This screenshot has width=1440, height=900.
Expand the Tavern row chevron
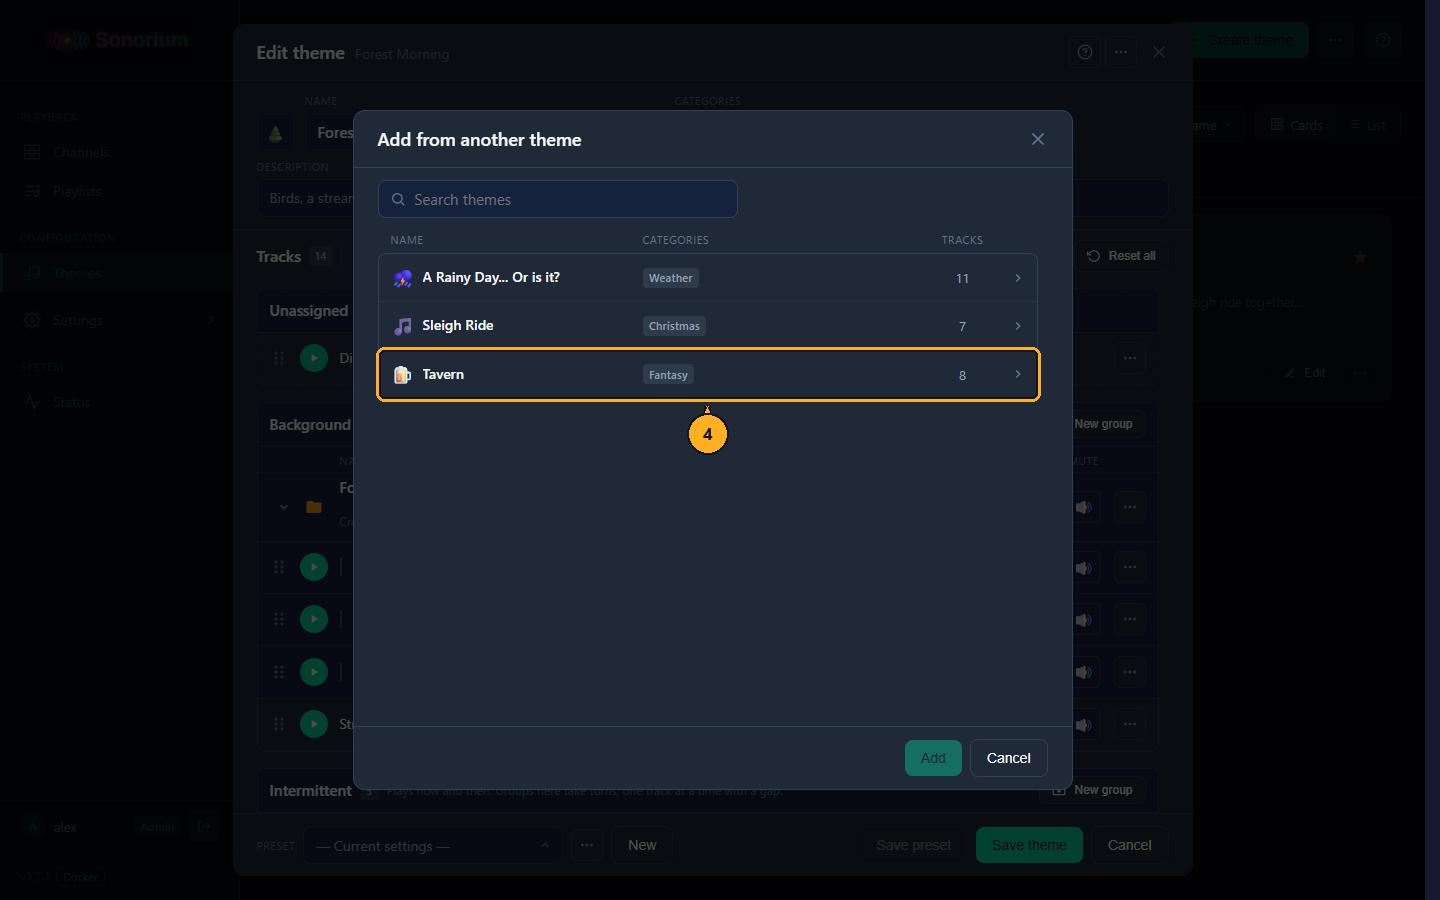1018,374
